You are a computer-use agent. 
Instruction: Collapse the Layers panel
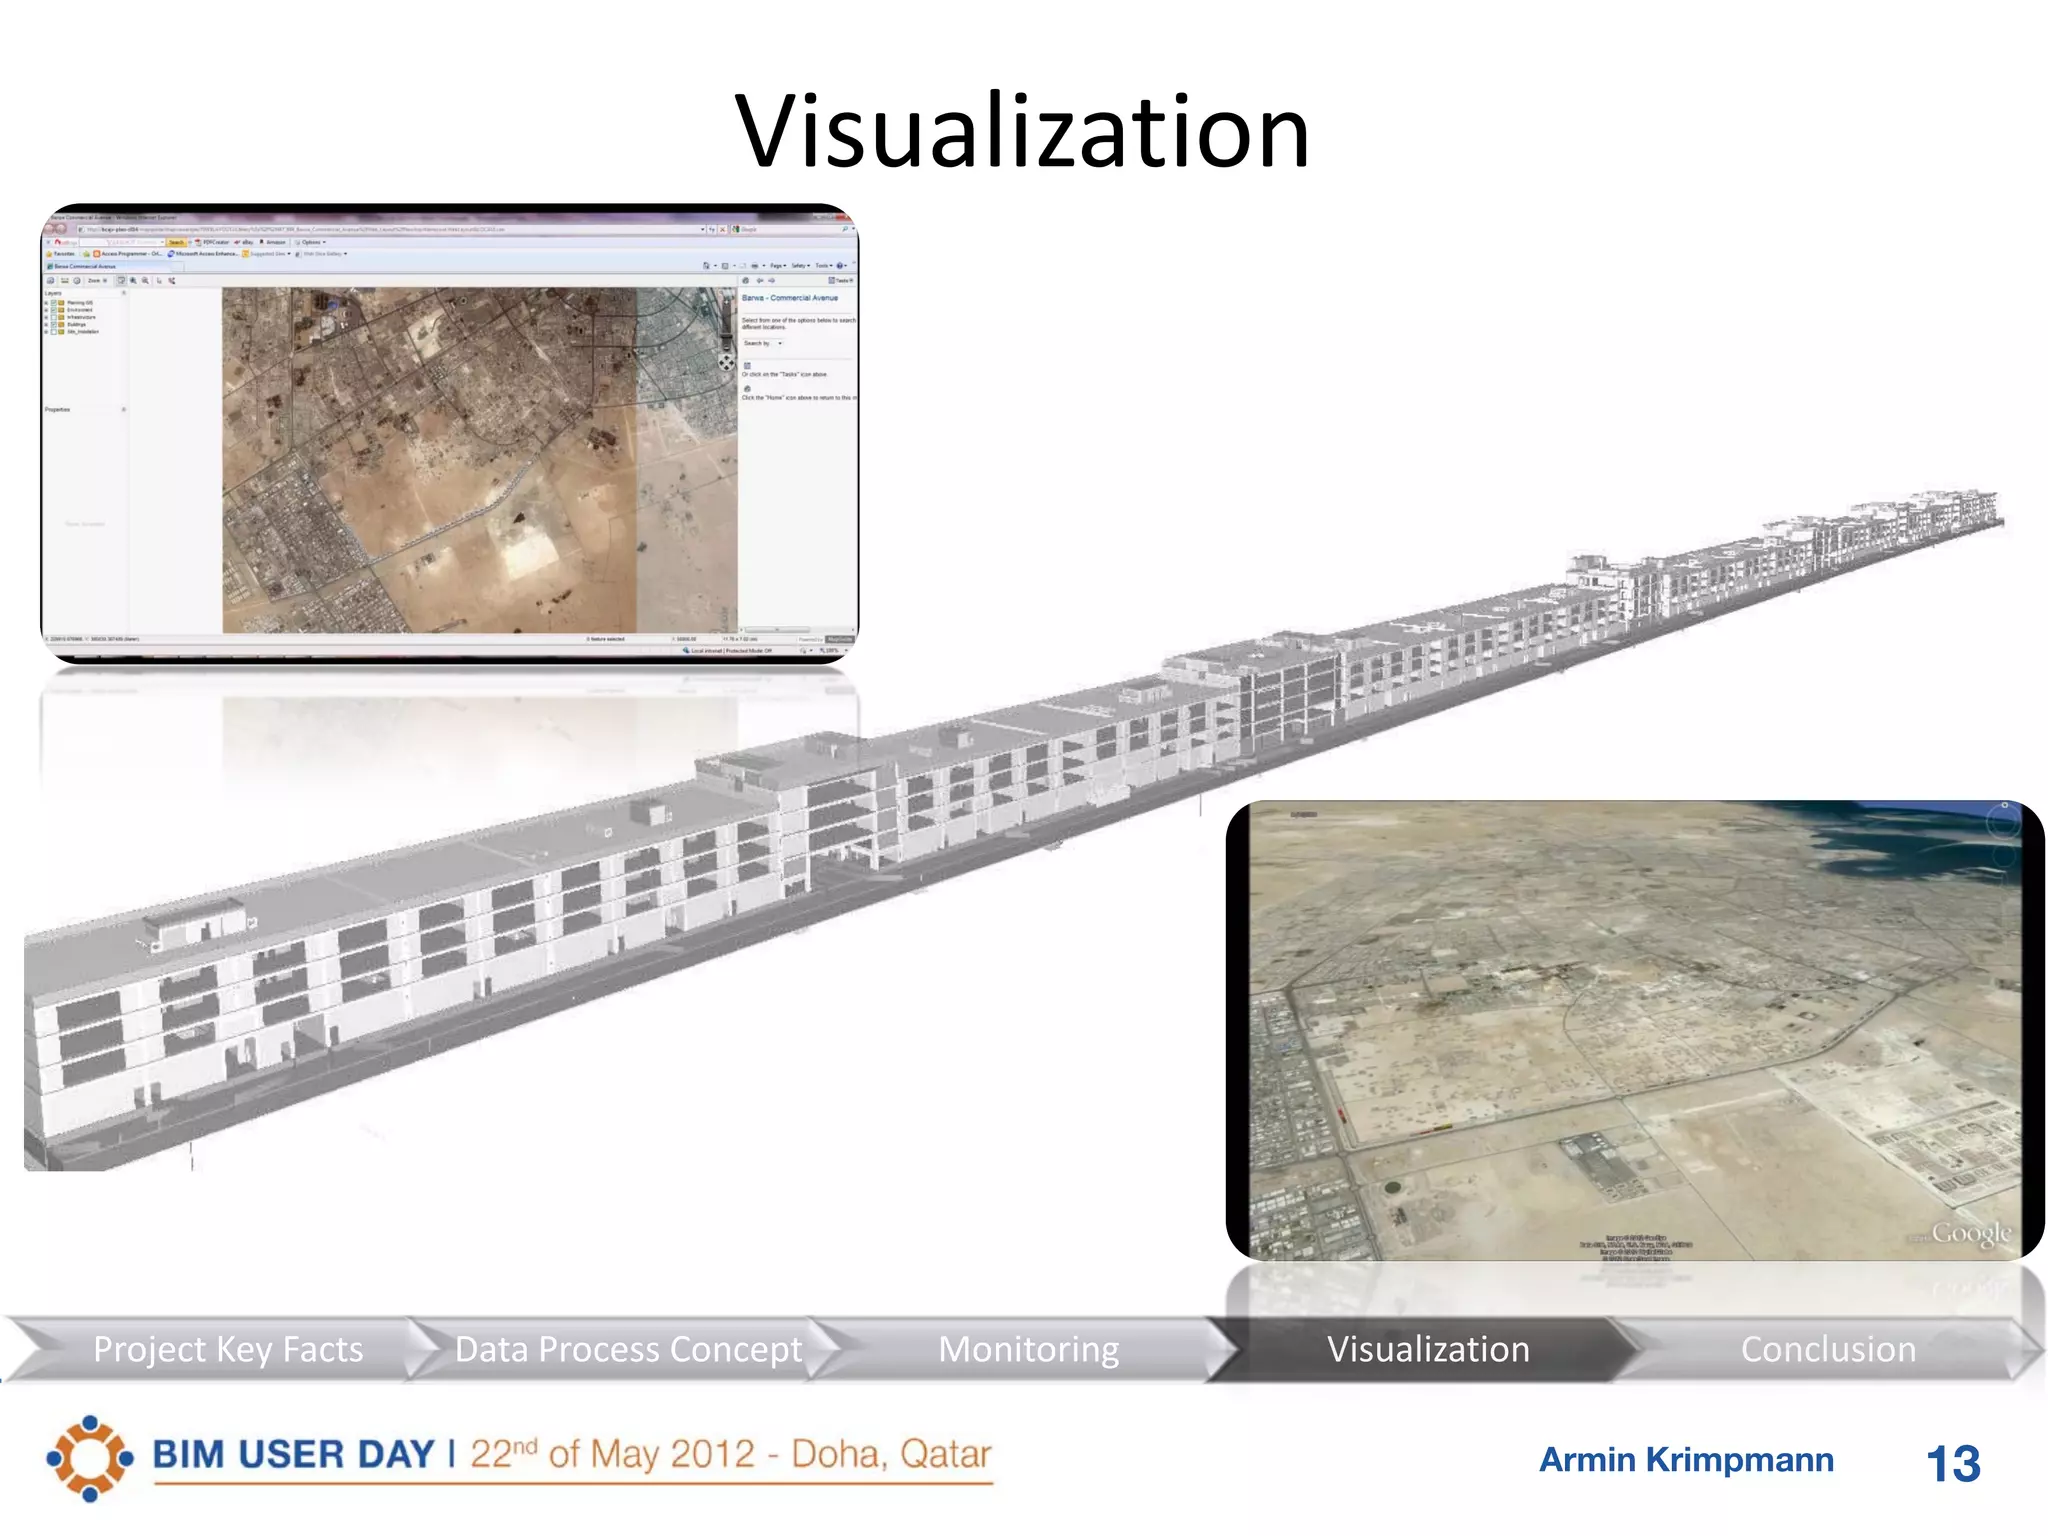pyautogui.click(x=124, y=293)
